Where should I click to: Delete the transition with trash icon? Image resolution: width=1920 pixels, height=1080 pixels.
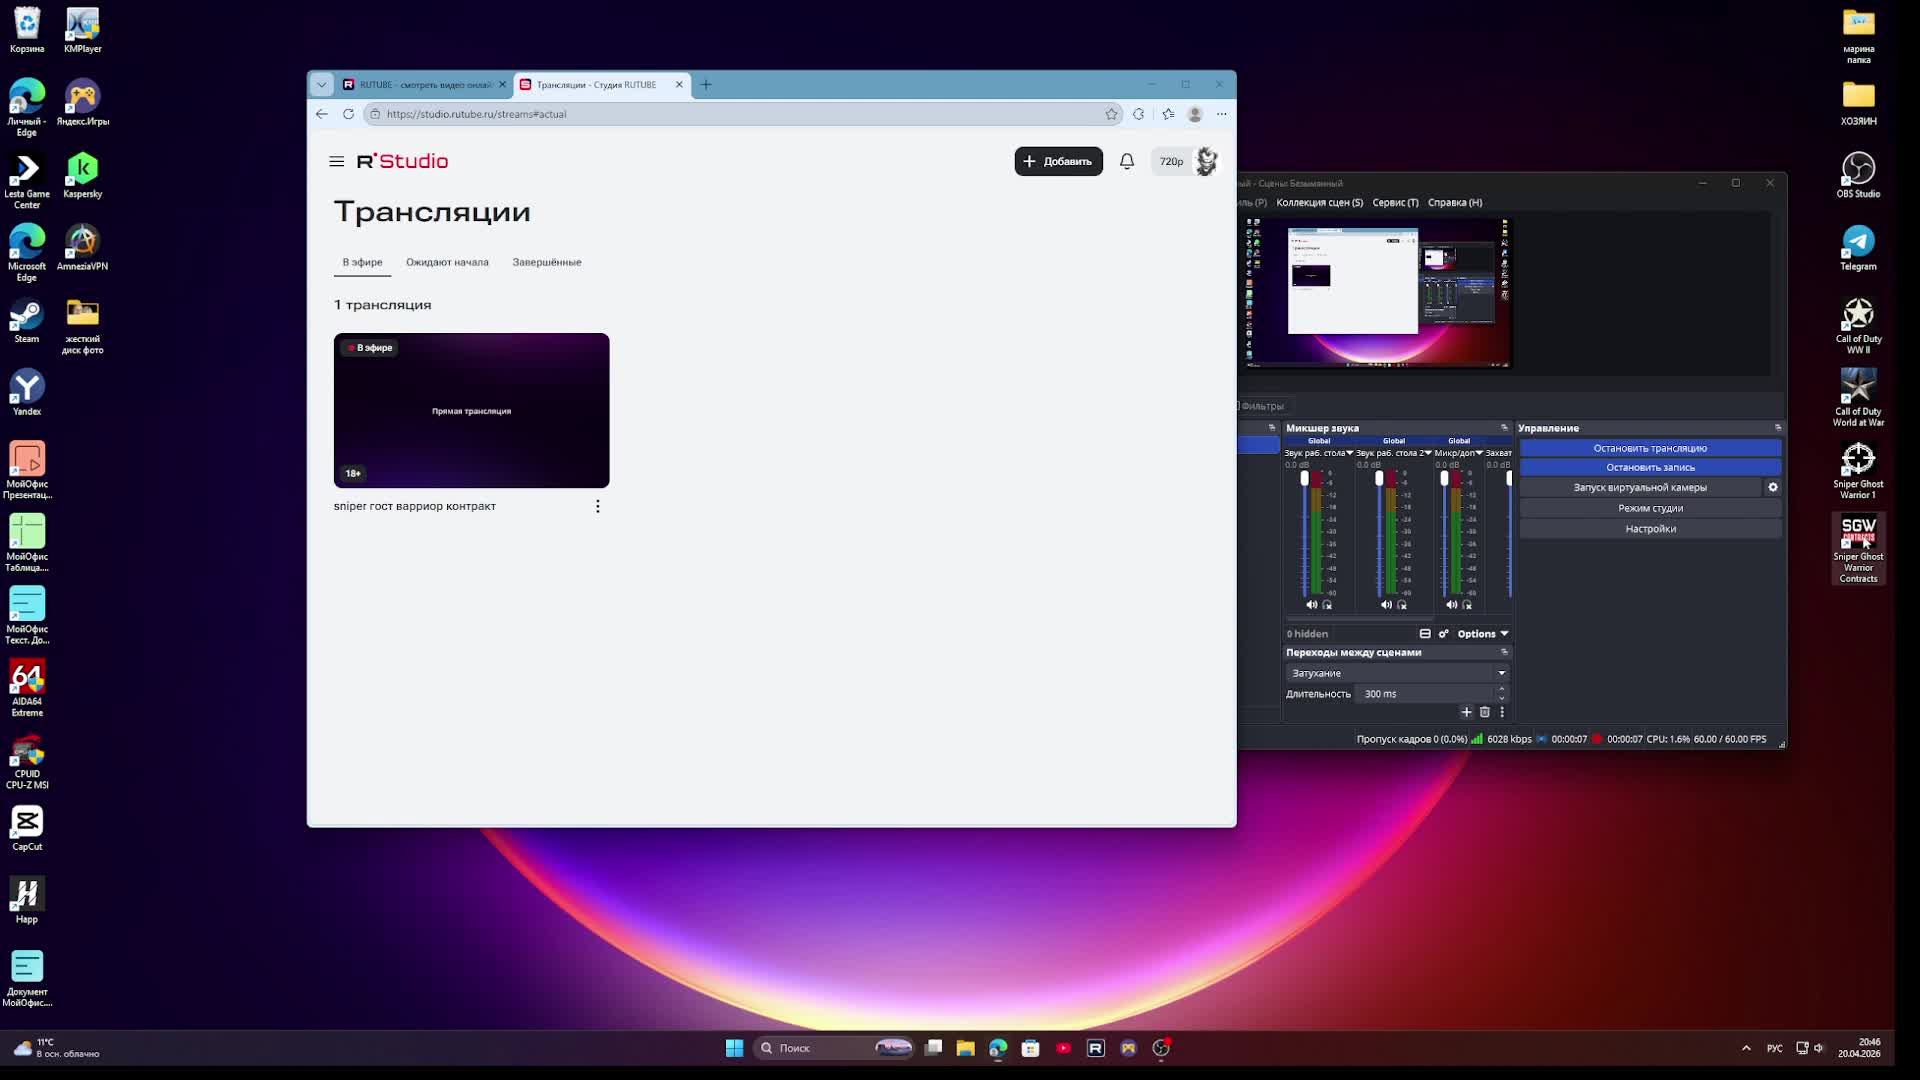tap(1484, 712)
